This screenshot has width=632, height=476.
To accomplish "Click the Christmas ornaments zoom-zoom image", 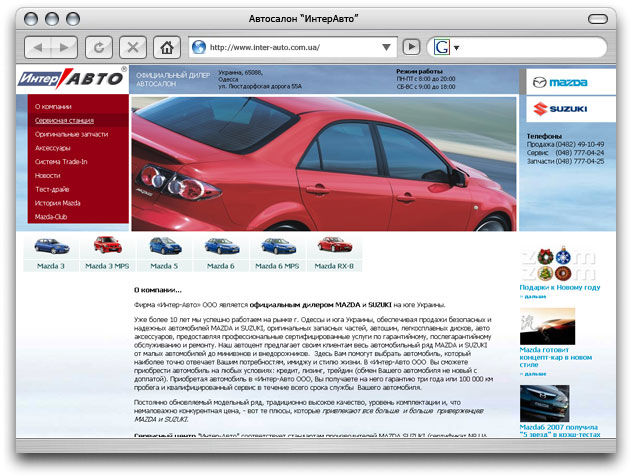I will coord(558,265).
